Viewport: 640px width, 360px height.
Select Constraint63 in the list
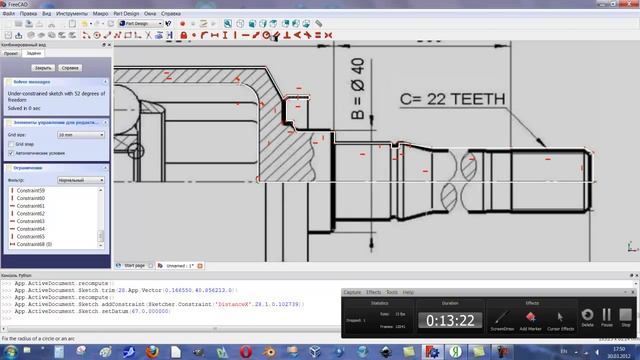(x=31, y=221)
